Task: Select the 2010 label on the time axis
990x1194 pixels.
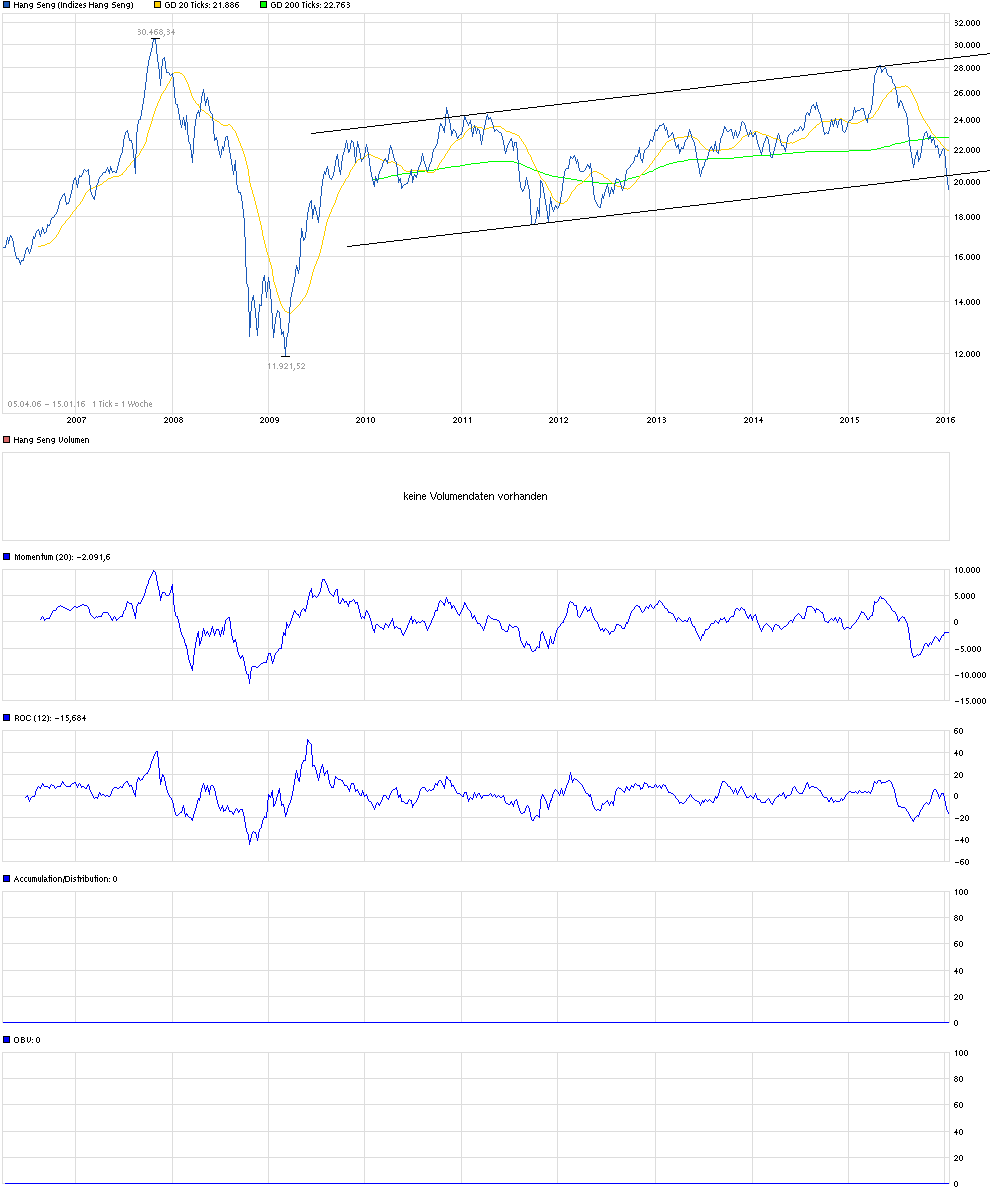Action: click(x=365, y=421)
